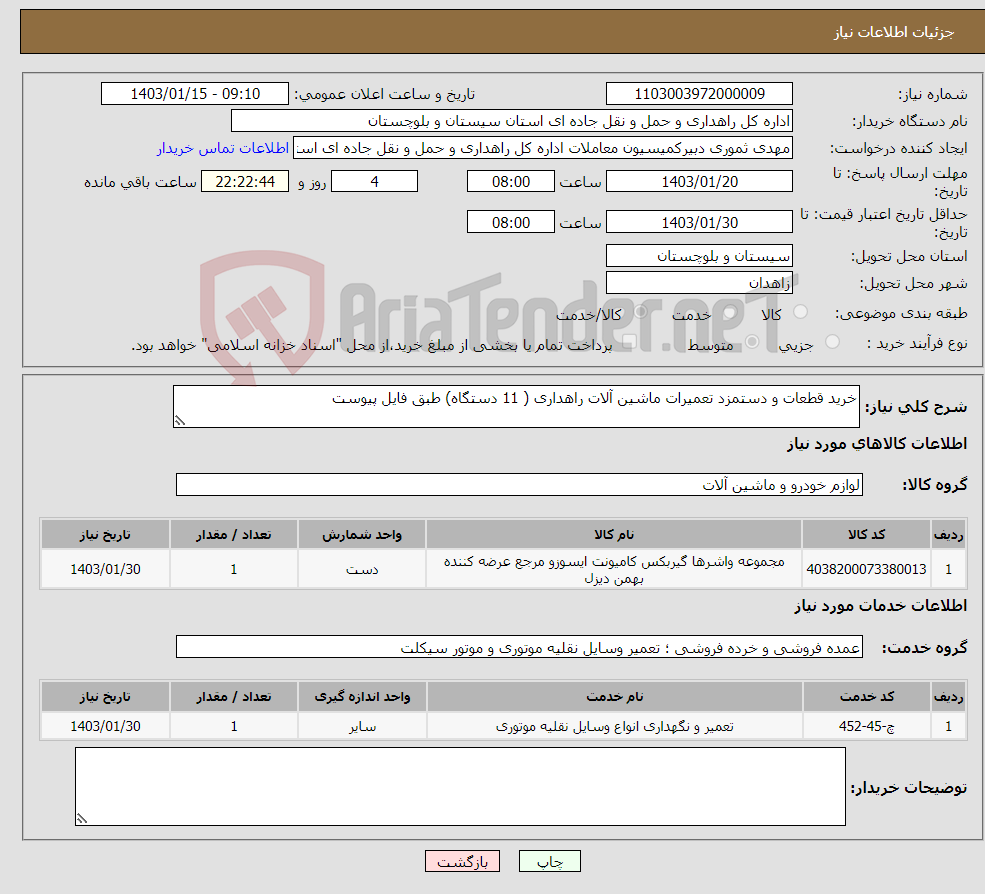Viewport: 985px width, 894px height.
Task: Click goods name مجموعه واشرها گیربکس cell
Action: [x=614, y=569]
